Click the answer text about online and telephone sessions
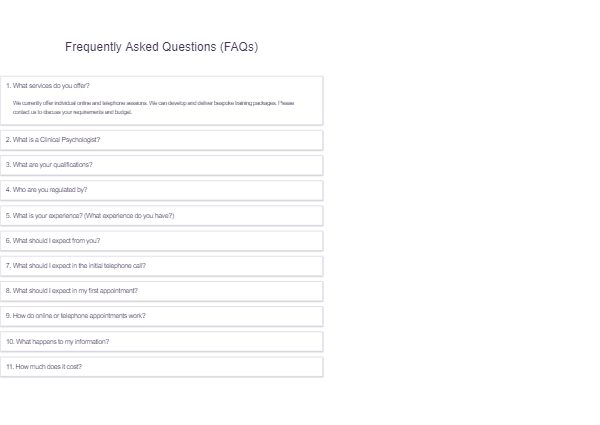This screenshot has width=600, height=425. point(153,103)
